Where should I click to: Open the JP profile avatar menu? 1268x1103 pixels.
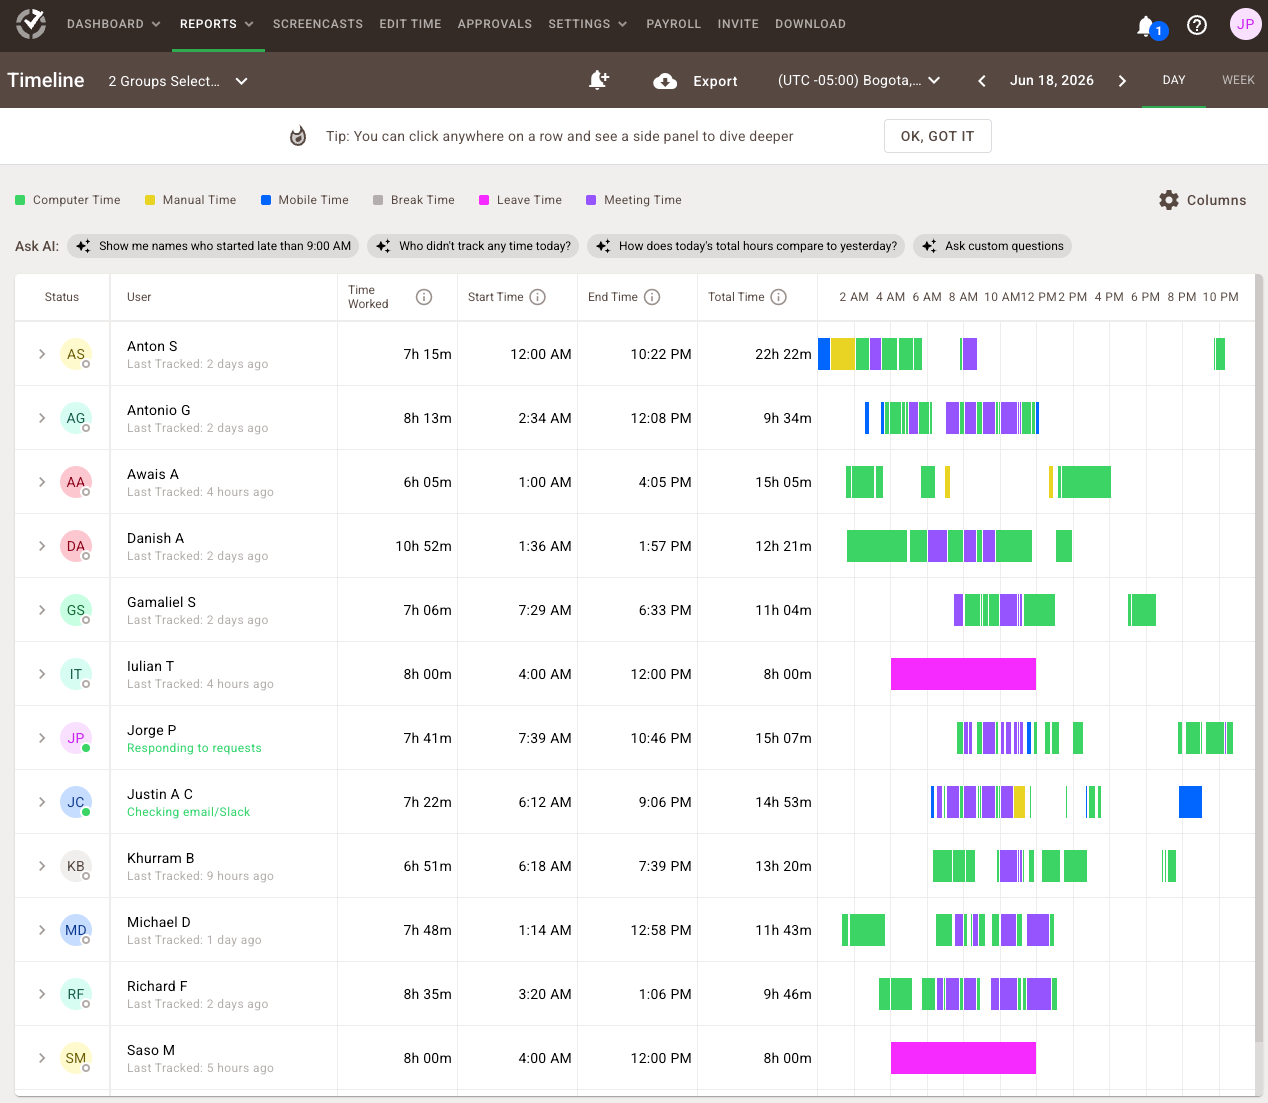click(1245, 25)
